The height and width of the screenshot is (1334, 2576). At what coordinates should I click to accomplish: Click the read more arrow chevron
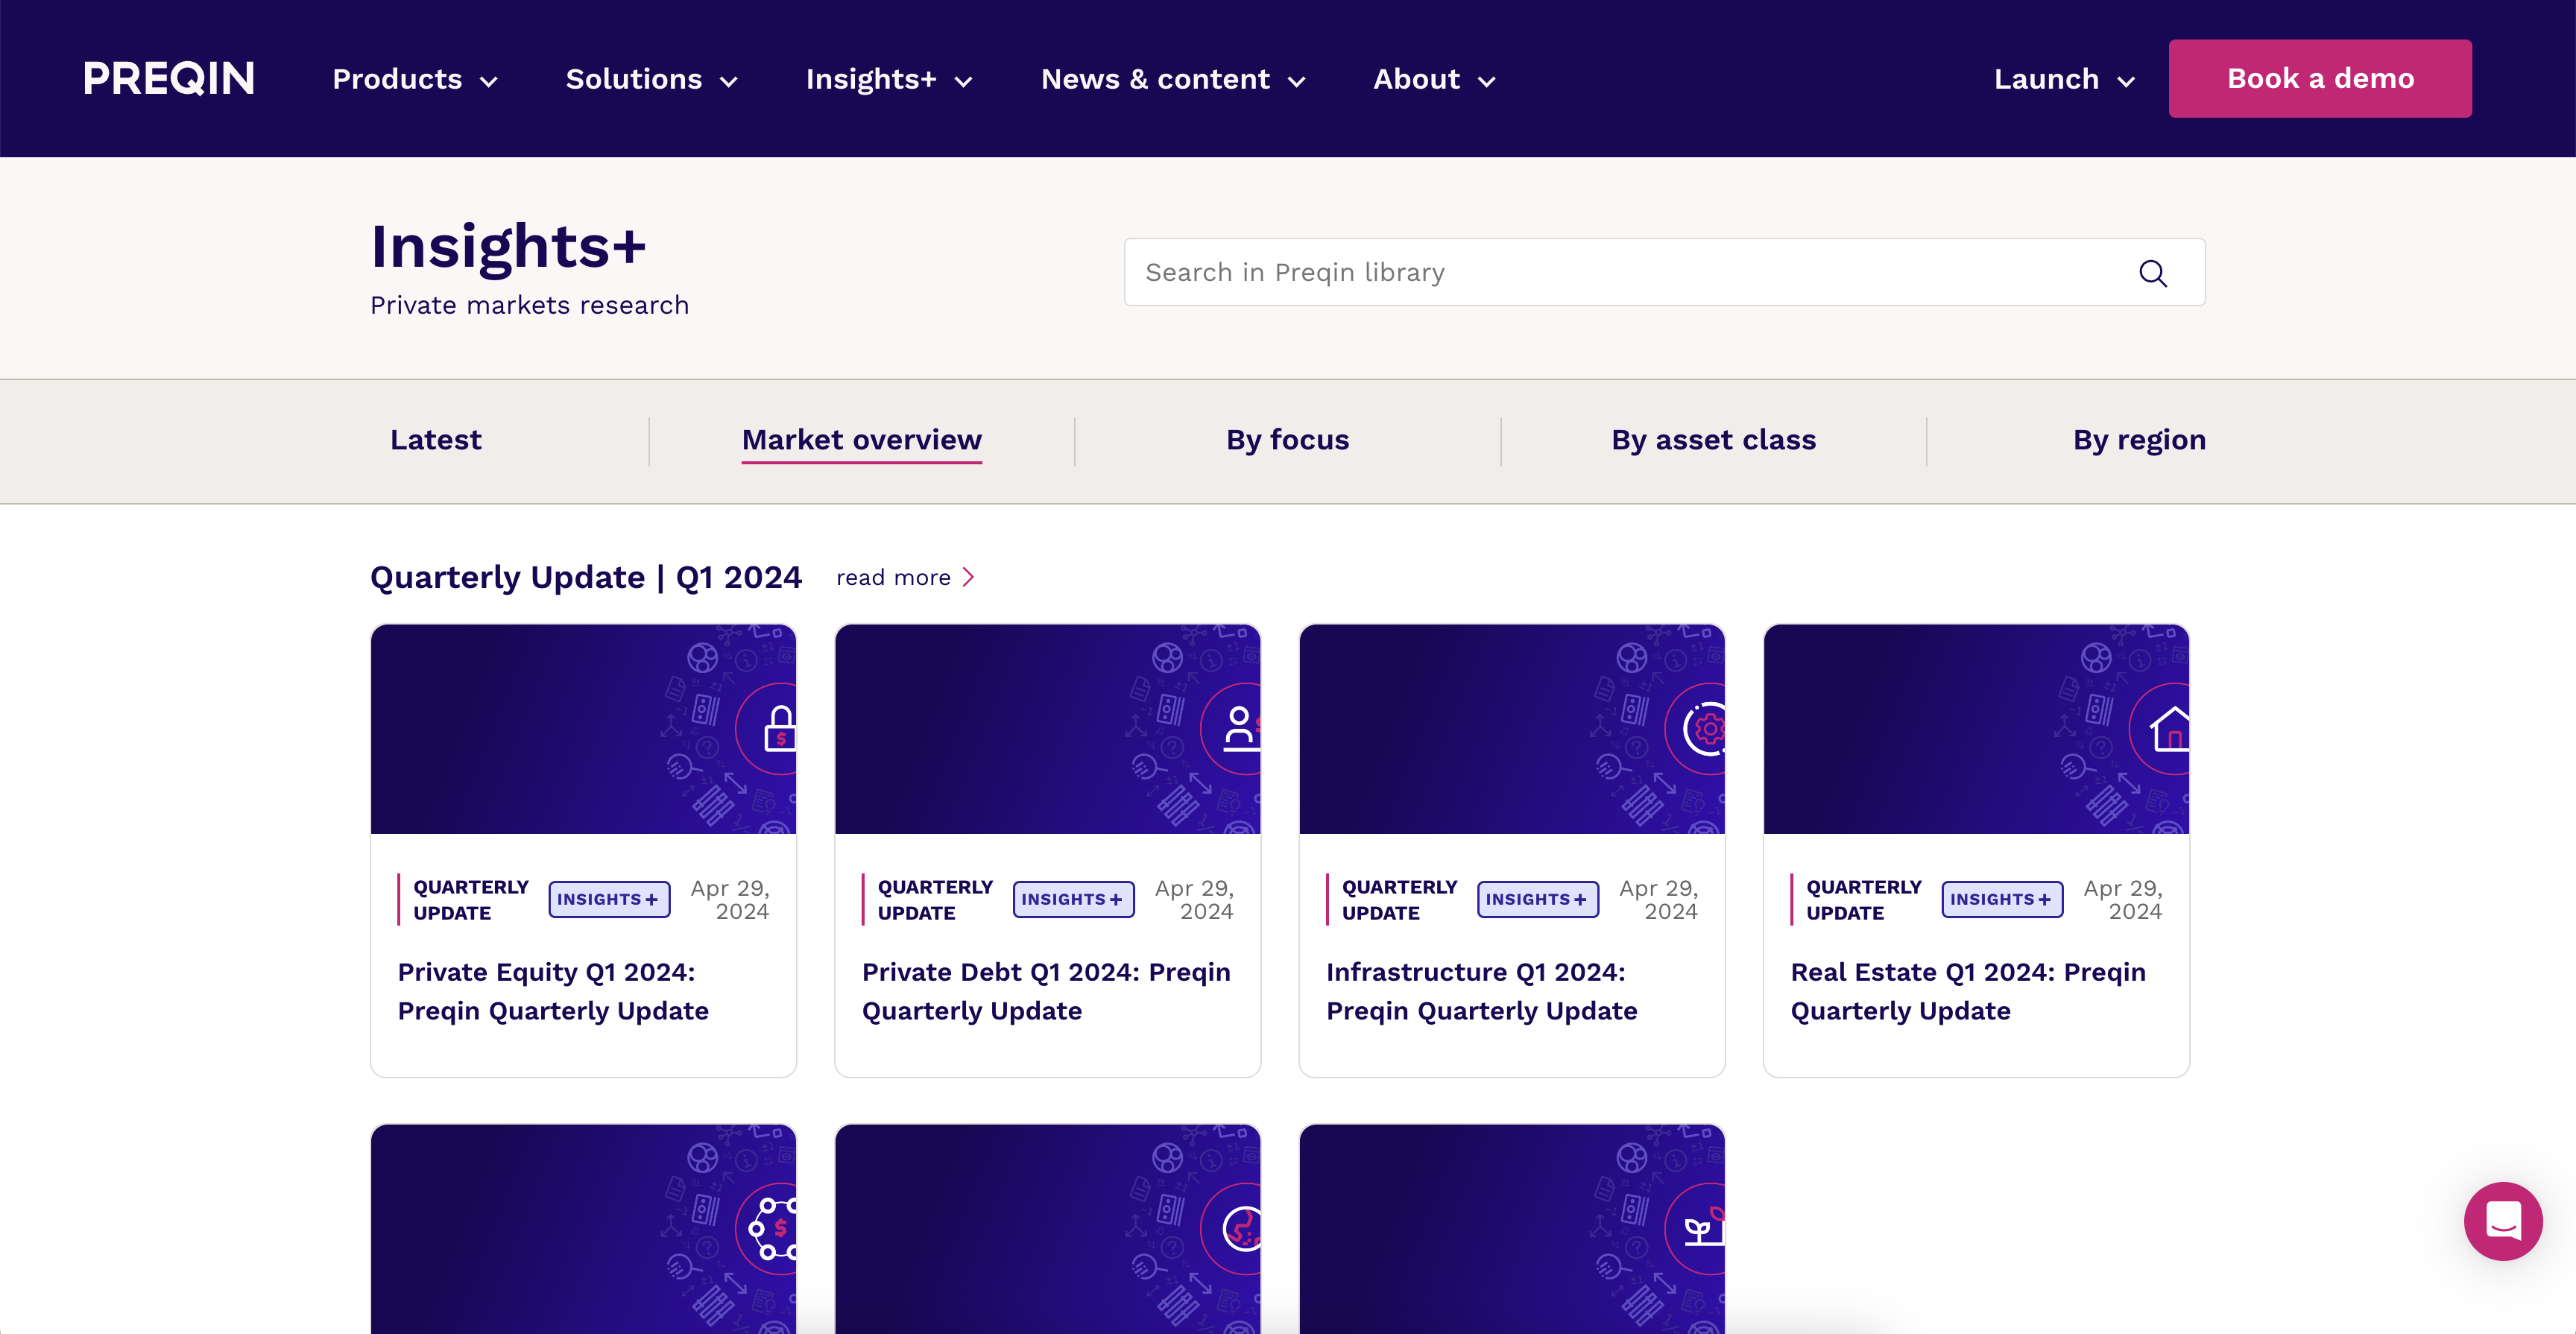click(x=968, y=577)
